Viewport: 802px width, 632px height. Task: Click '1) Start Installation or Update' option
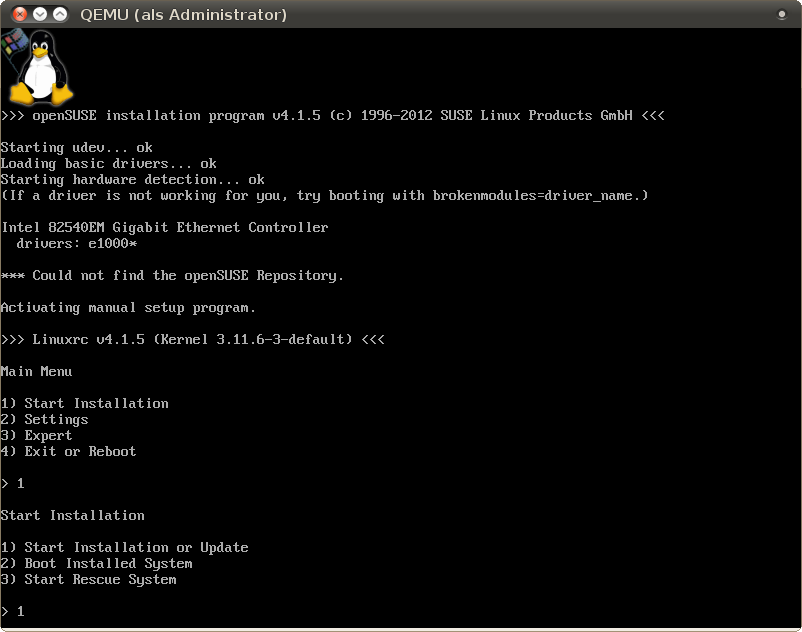coord(125,547)
